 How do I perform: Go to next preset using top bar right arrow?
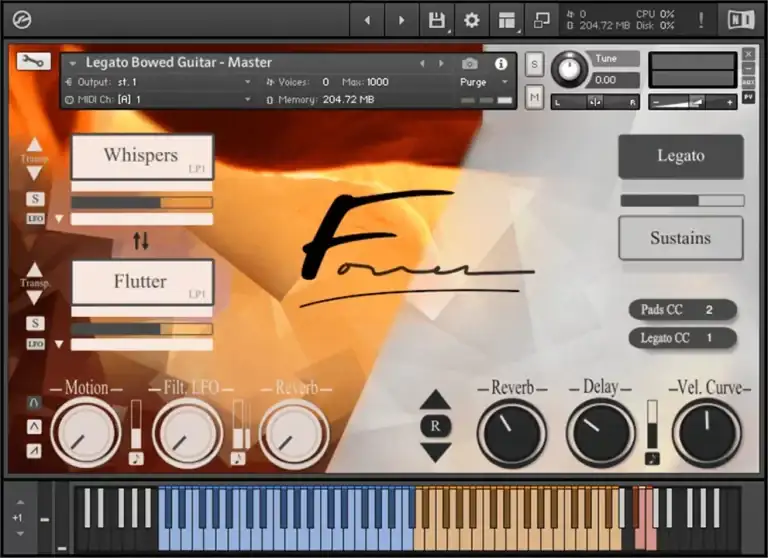[401, 20]
